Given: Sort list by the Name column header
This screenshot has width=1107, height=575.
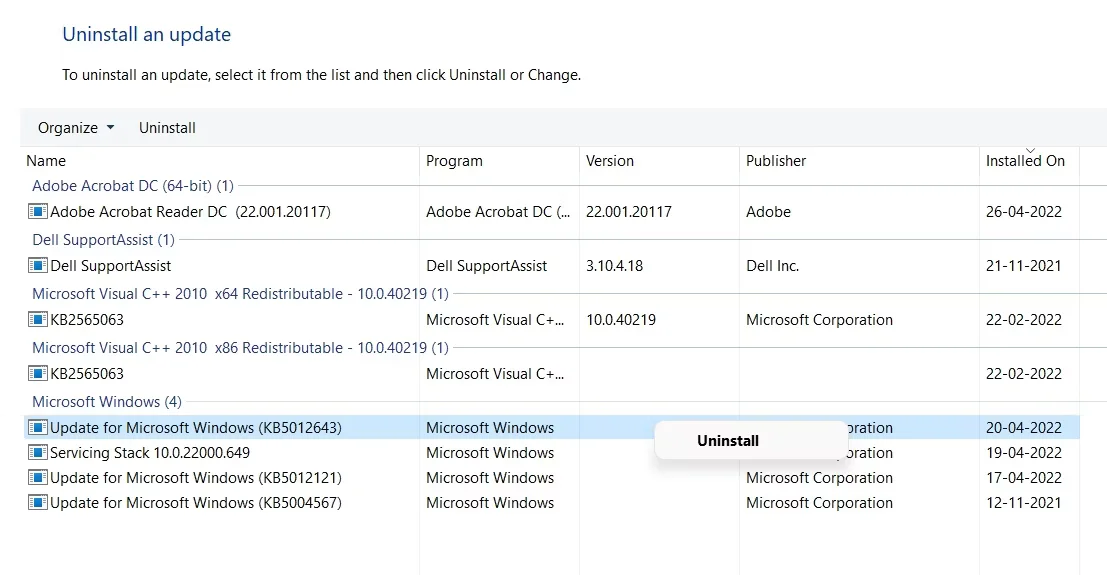Looking at the screenshot, I should point(46,161).
